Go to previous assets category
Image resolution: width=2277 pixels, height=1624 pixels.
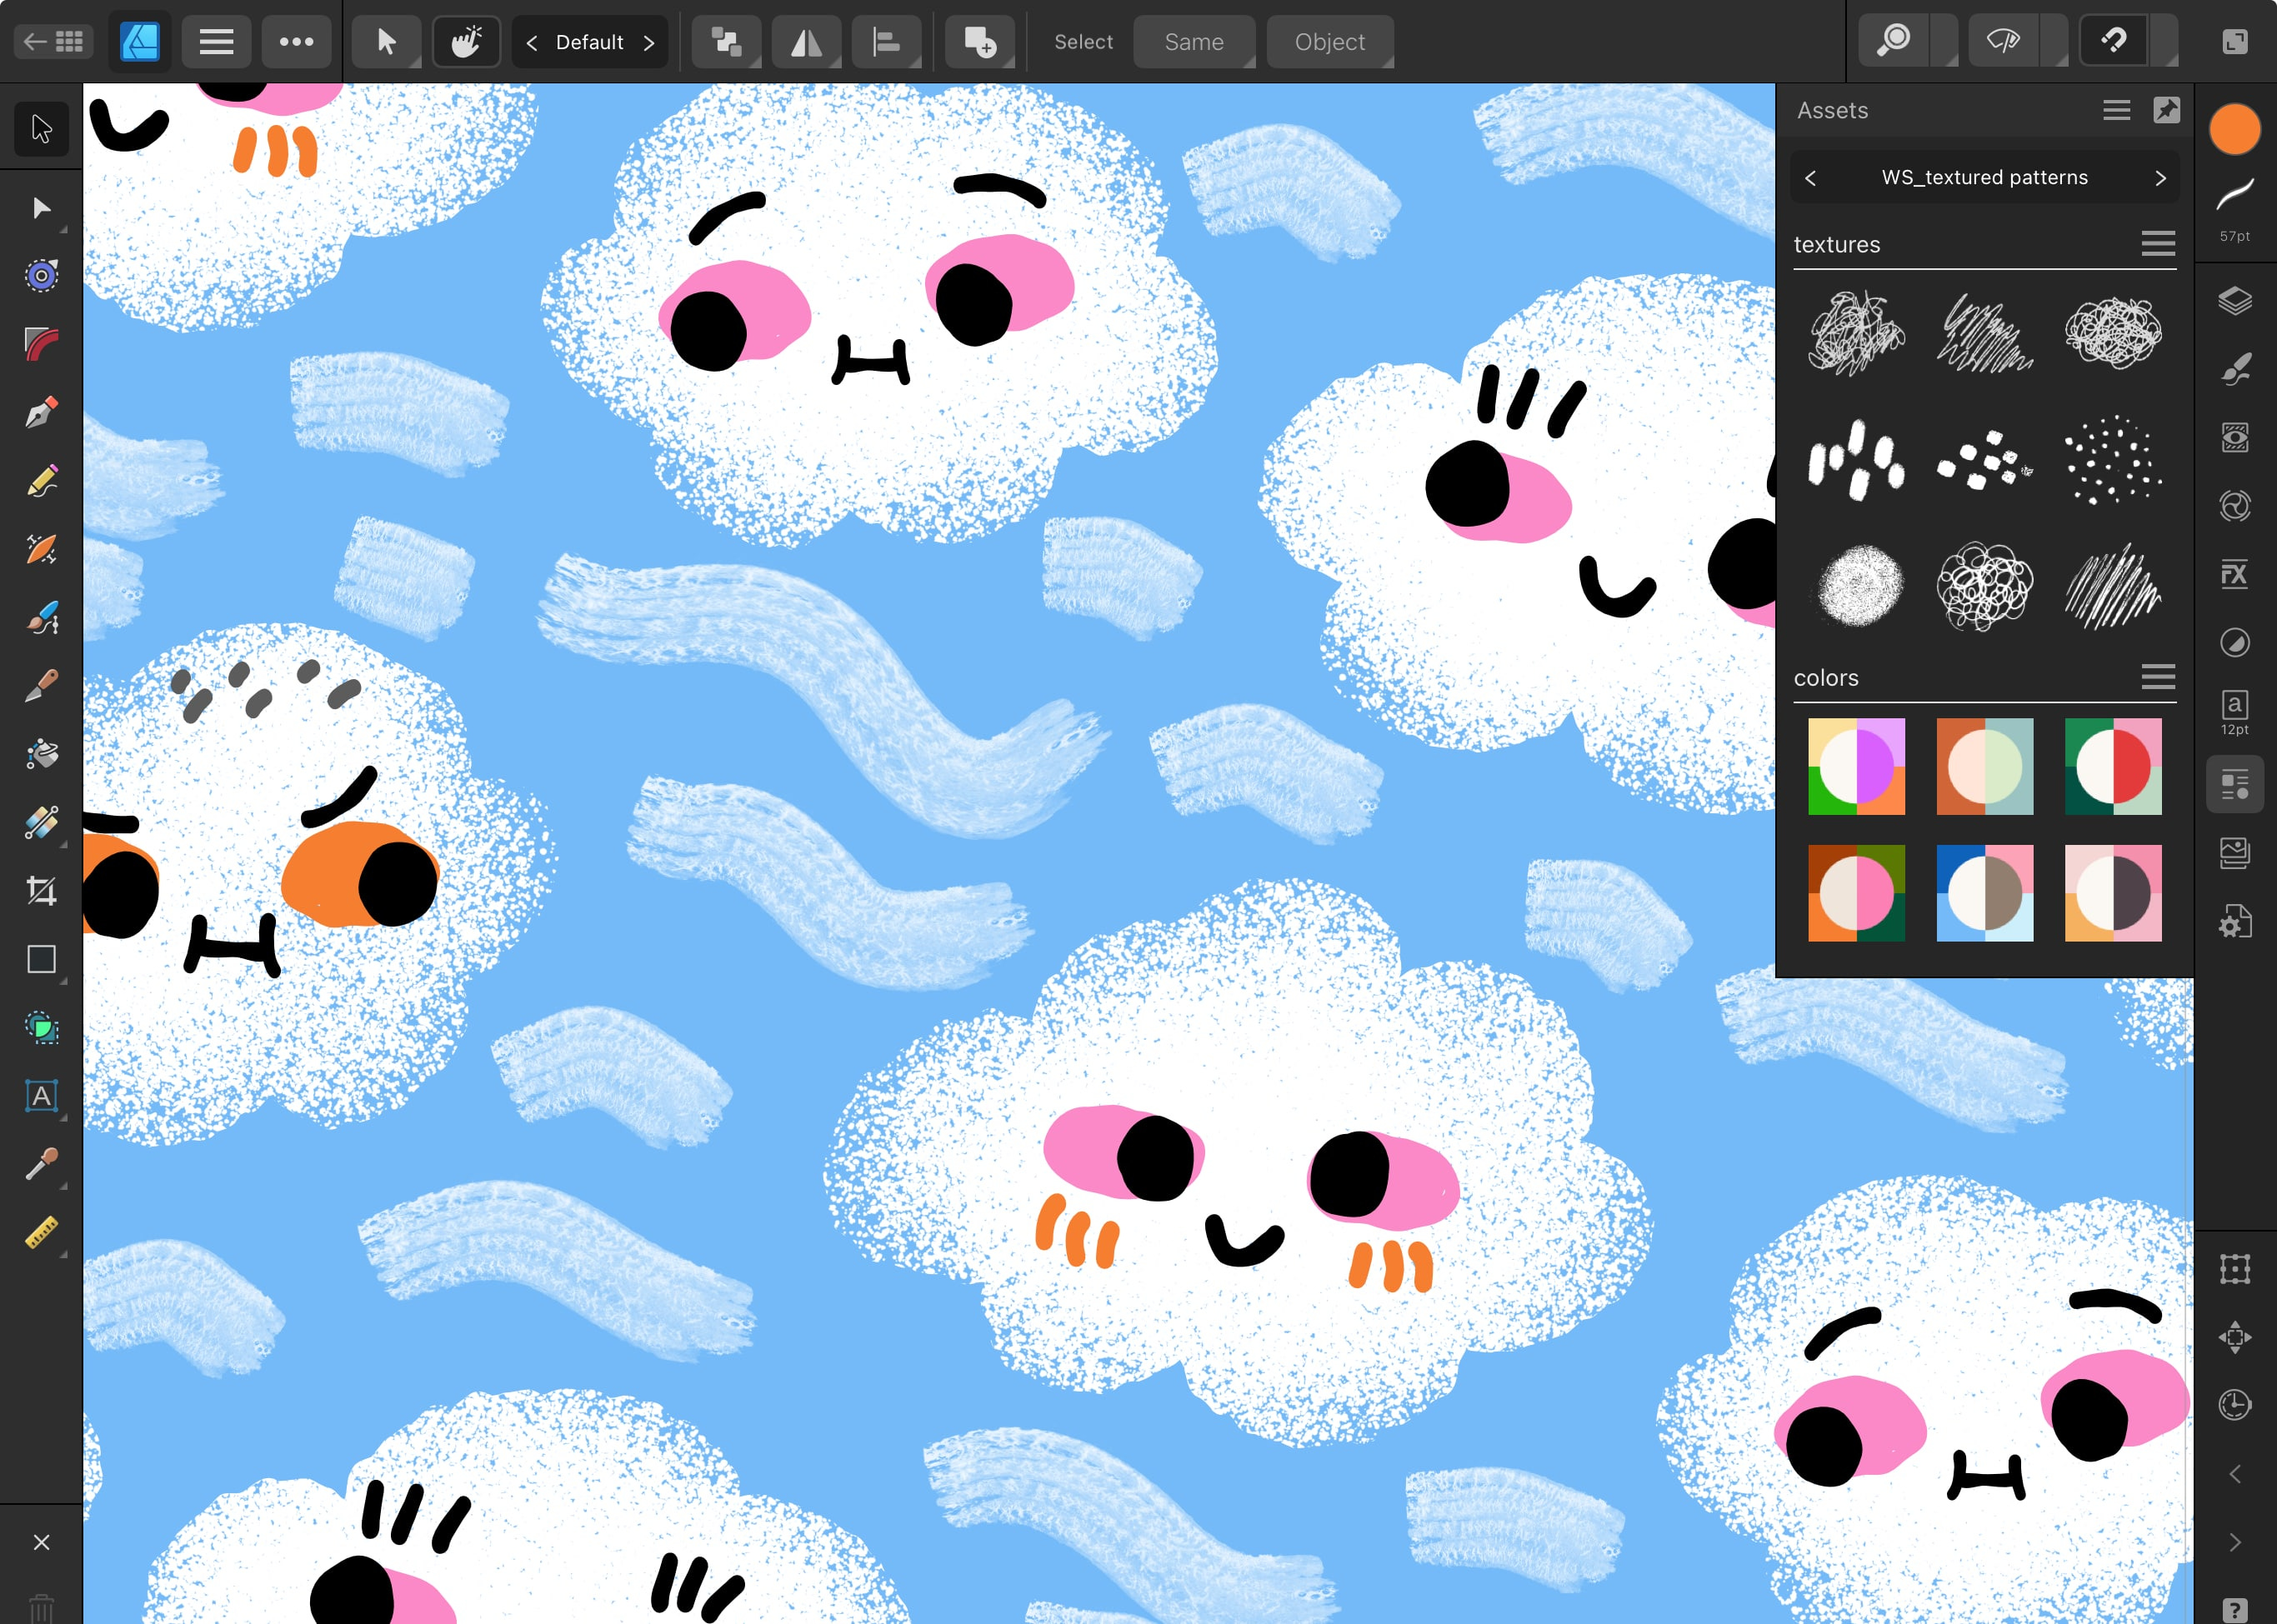1810,178
